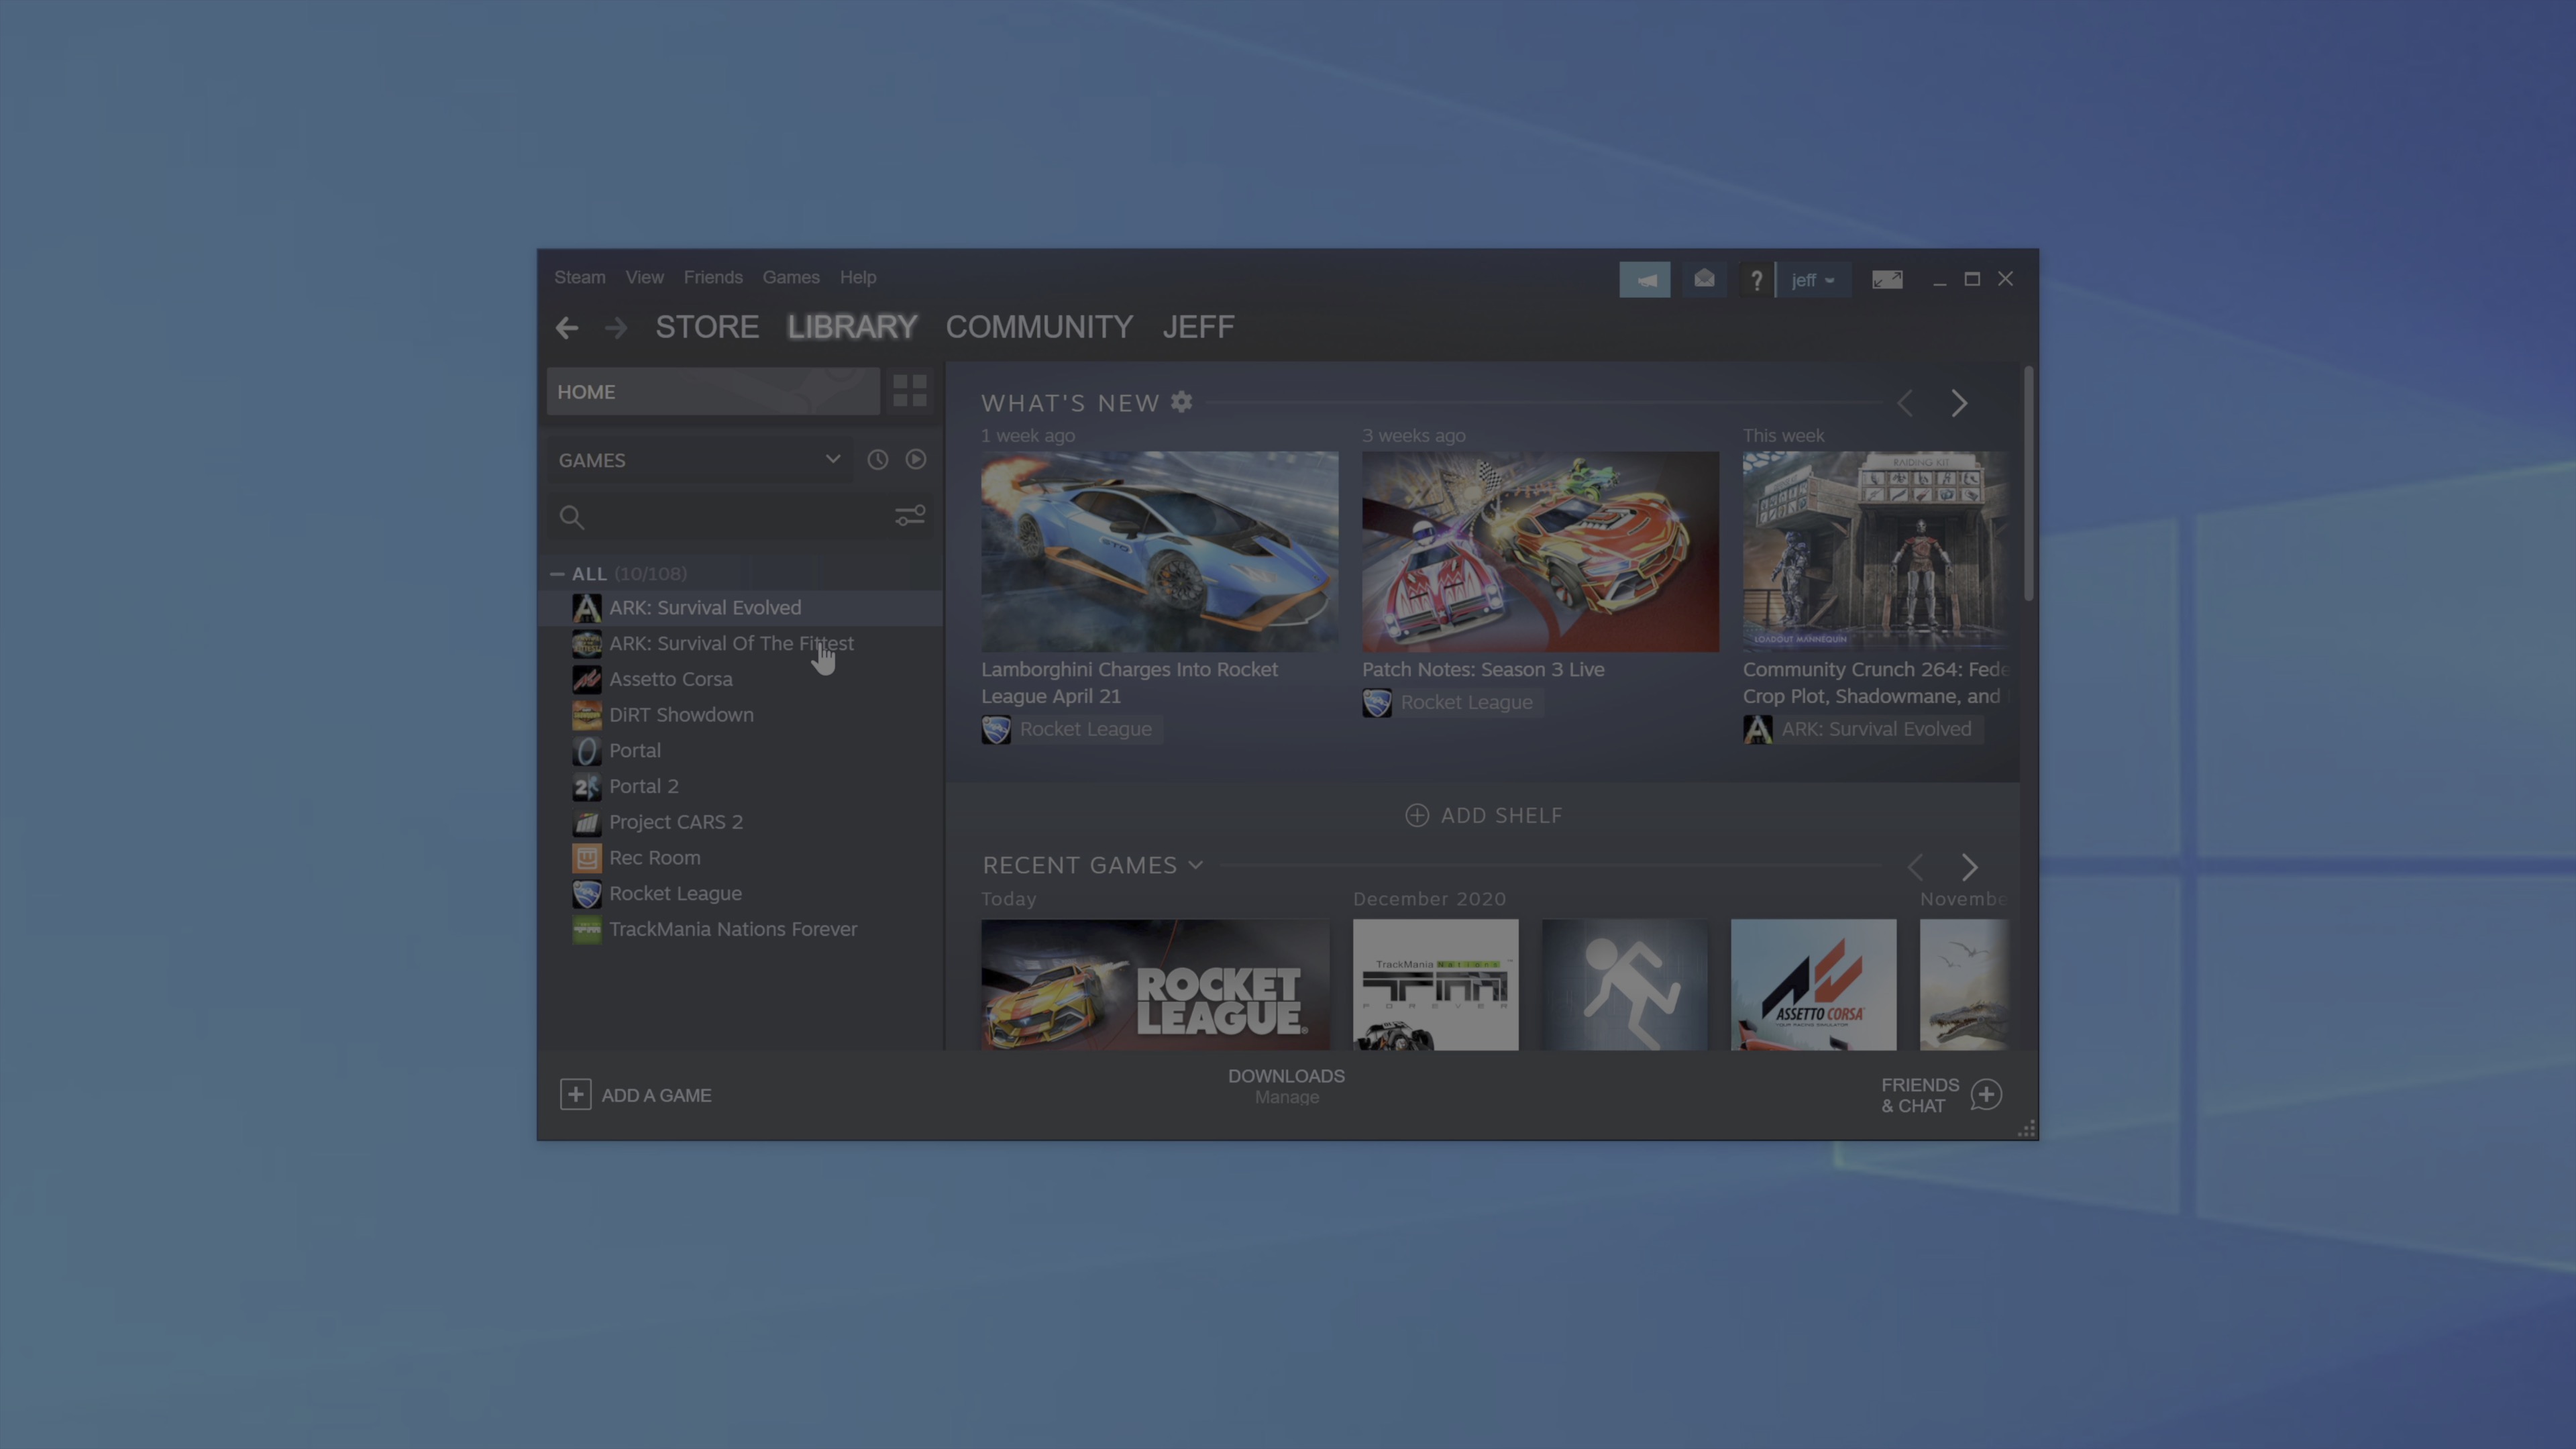Open advanced filters icon beside search
Screen dimensions: 2576x1449
pyautogui.click(x=909, y=516)
